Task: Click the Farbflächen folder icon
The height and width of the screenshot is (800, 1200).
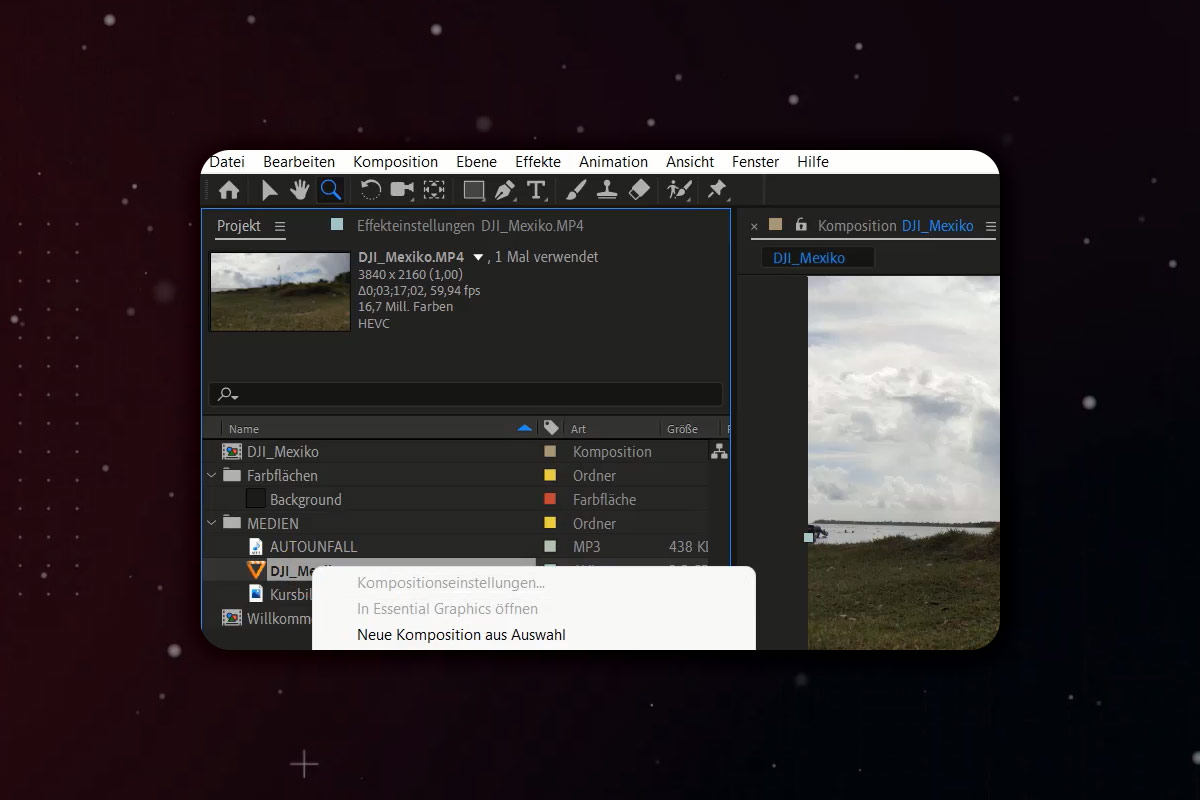Action: pos(232,475)
